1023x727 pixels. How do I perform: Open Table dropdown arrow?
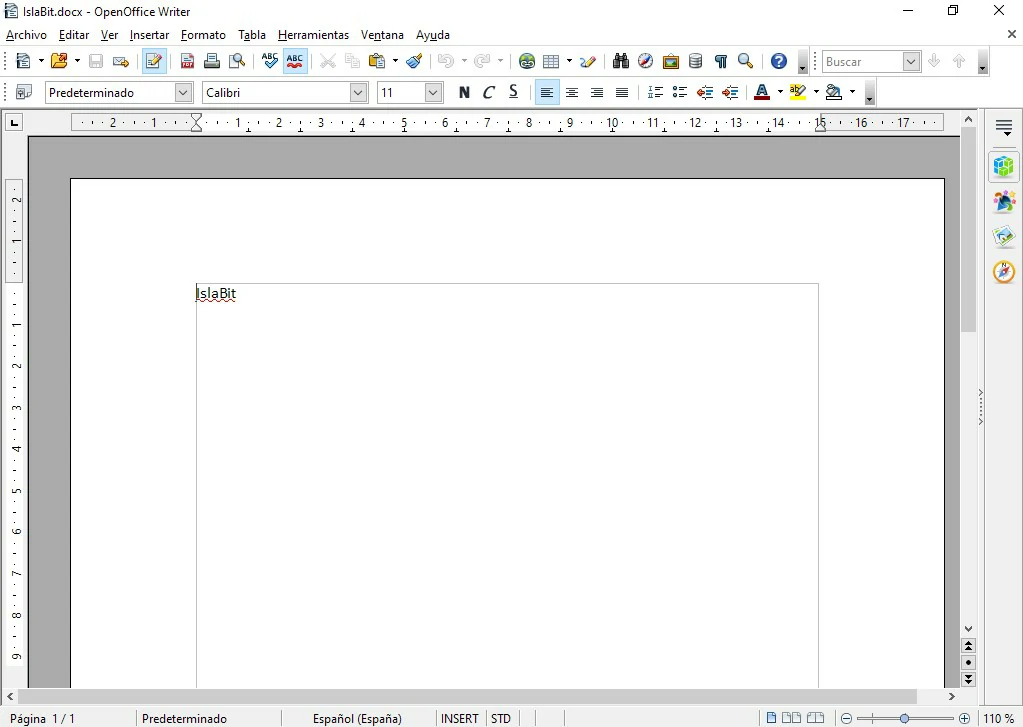pos(570,61)
